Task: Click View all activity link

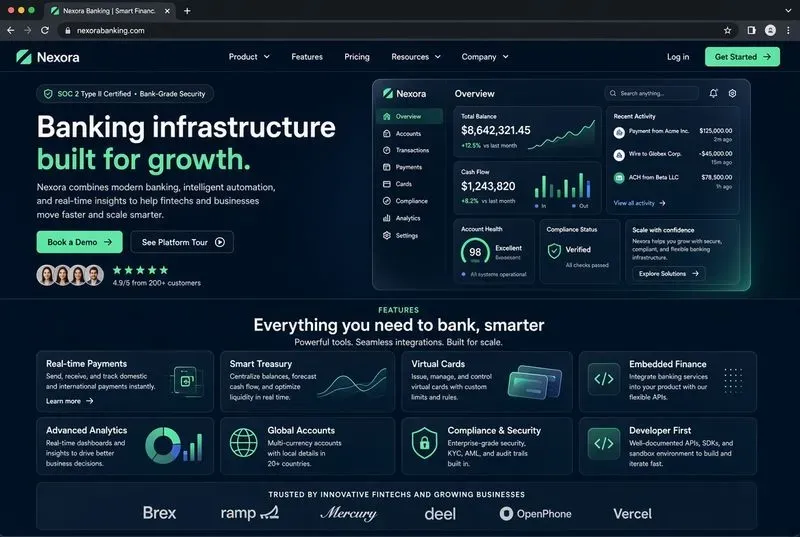Action: point(639,203)
